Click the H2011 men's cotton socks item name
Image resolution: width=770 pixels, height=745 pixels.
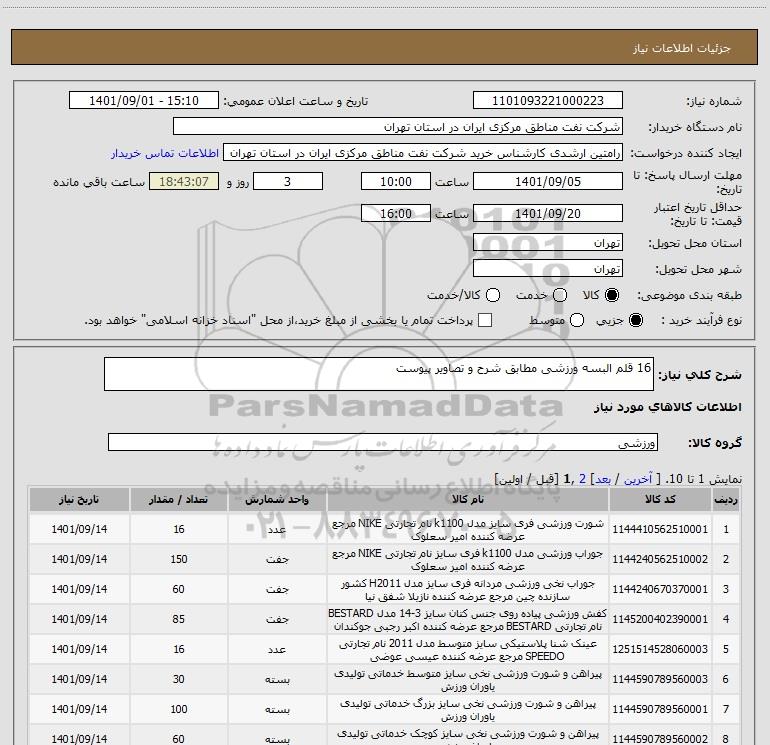click(x=468, y=589)
